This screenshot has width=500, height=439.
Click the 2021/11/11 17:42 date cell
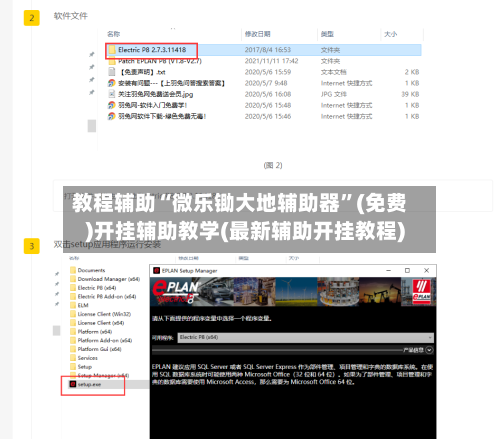click(x=271, y=61)
